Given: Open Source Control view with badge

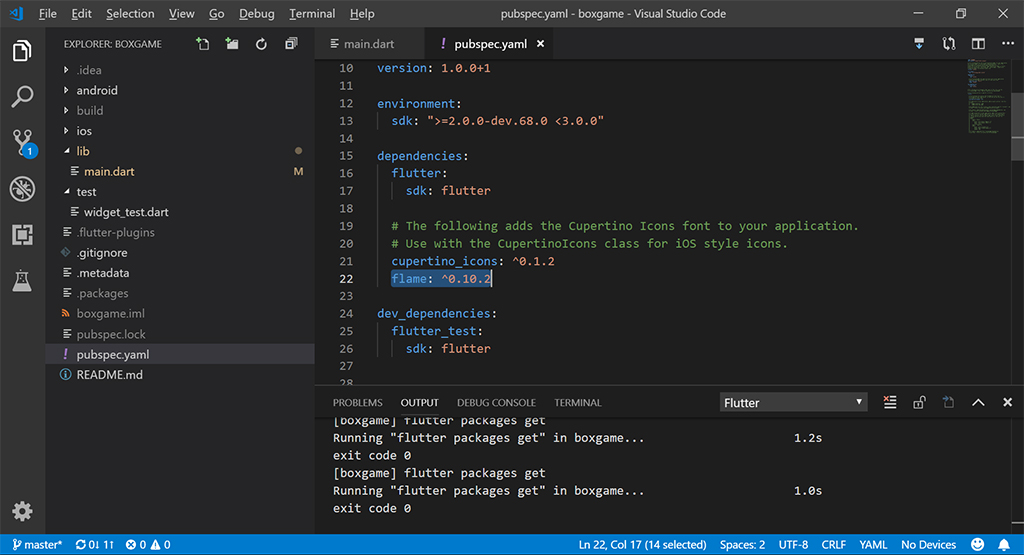Looking at the screenshot, I should [22, 142].
